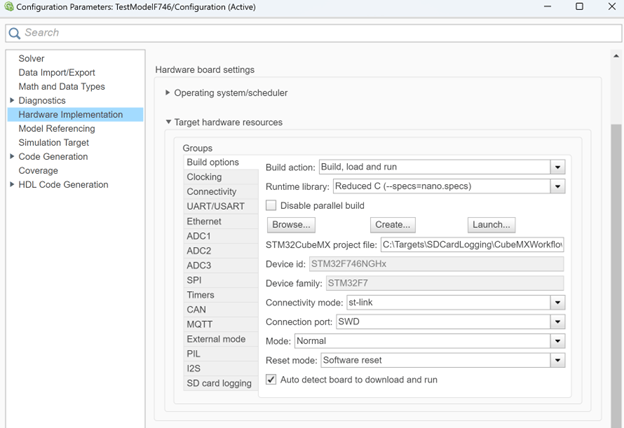Expand the HDL Code Generation node
This screenshot has width=624, height=428.
pyautogui.click(x=12, y=184)
